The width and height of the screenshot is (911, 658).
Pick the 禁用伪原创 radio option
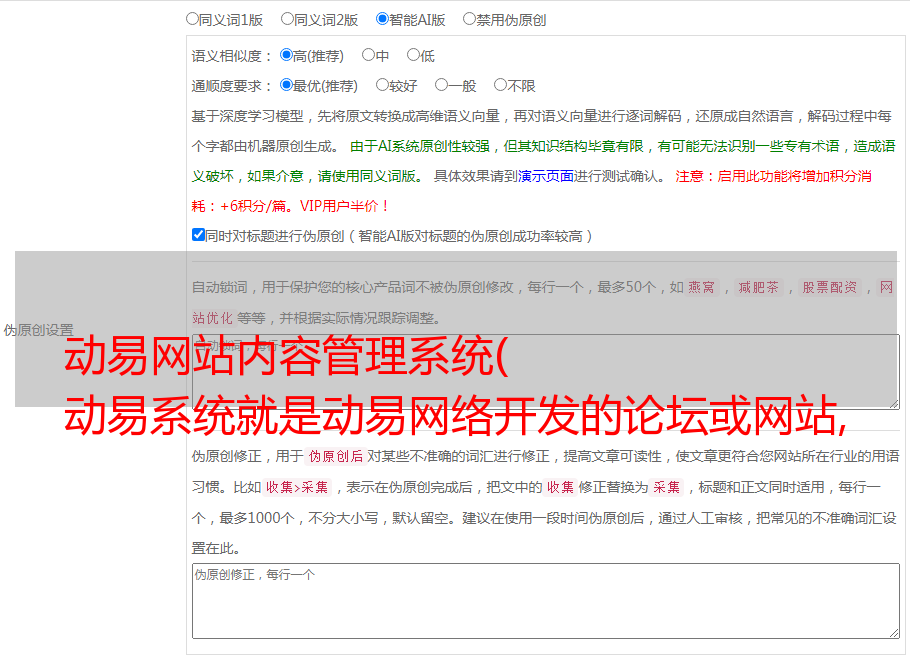tap(469, 19)
